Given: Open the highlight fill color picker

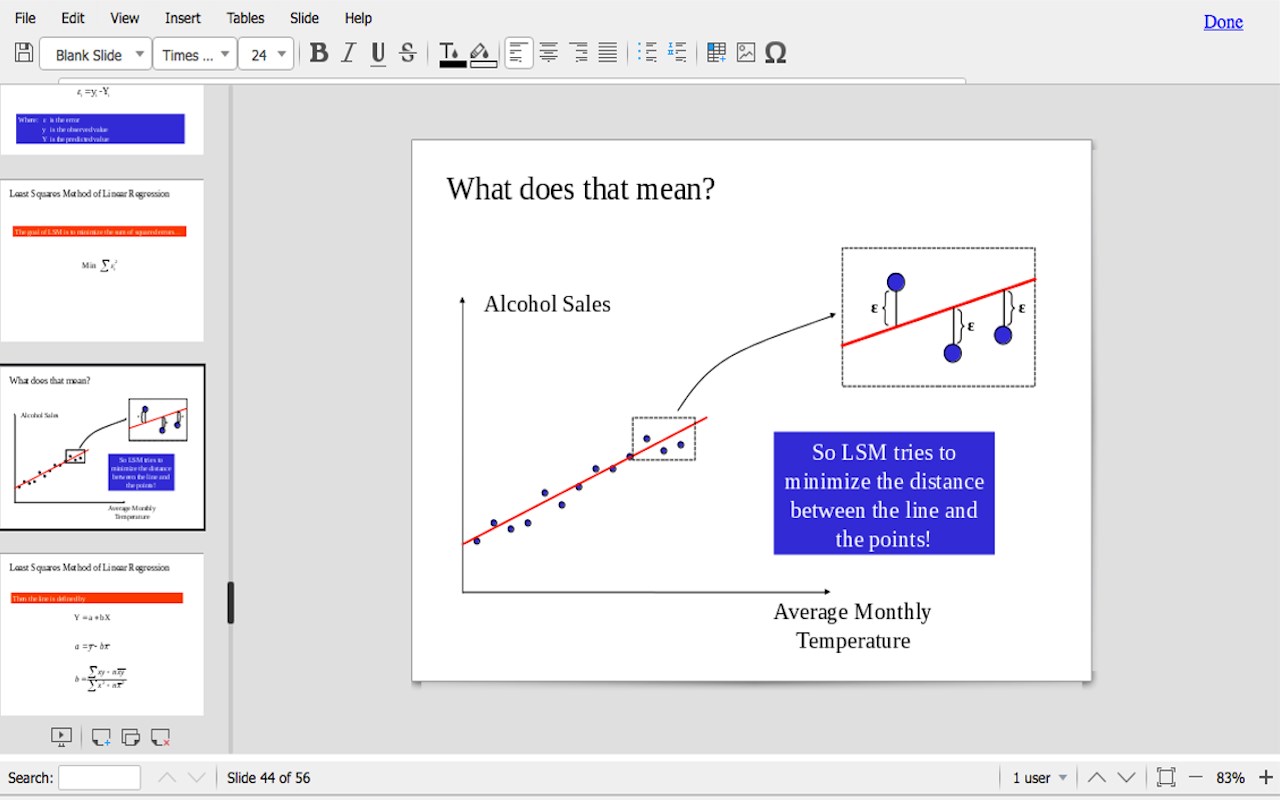Looking at the screenshot, I should tap(483, 54).
